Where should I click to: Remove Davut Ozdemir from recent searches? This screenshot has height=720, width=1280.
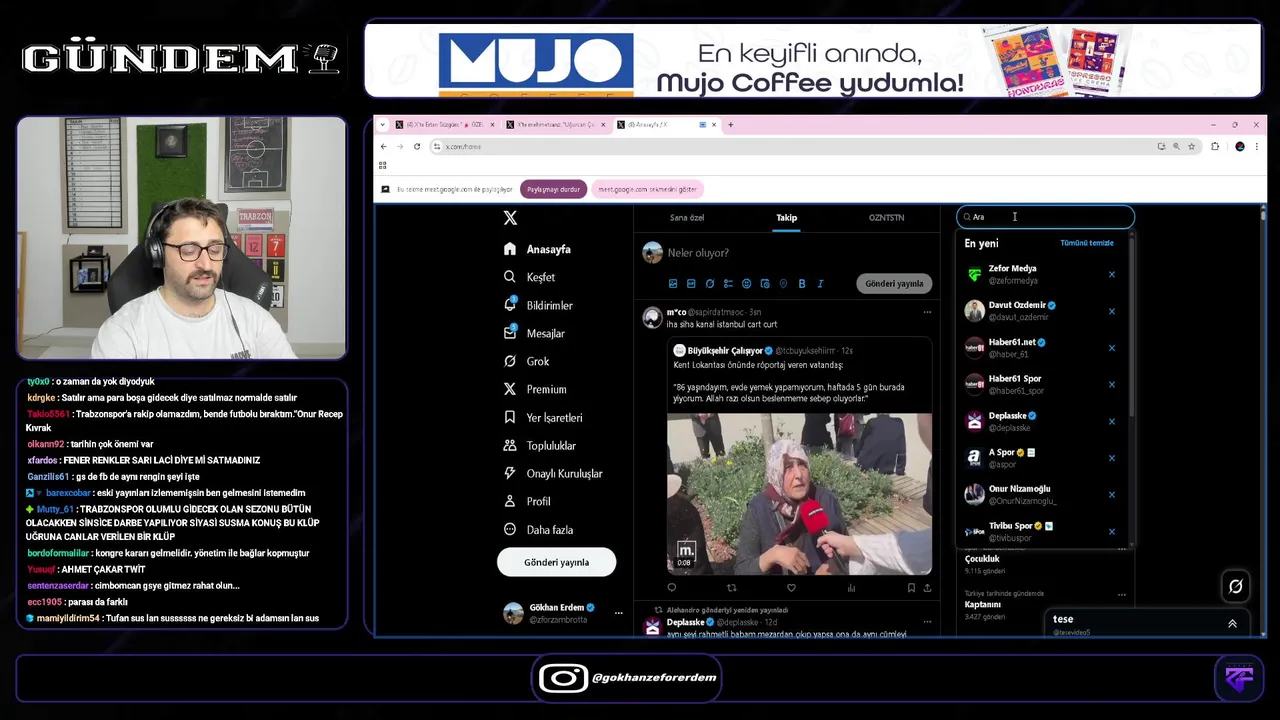(x=1111, y=311)
